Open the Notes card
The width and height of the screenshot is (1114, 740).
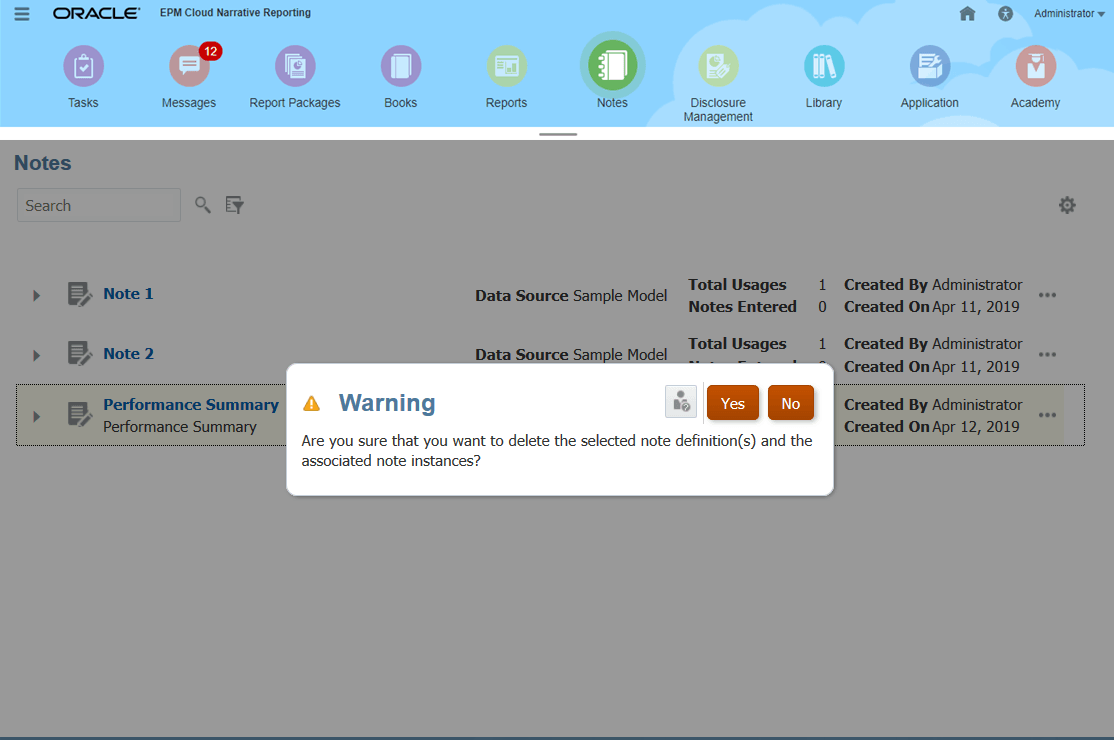pos(612,72)
